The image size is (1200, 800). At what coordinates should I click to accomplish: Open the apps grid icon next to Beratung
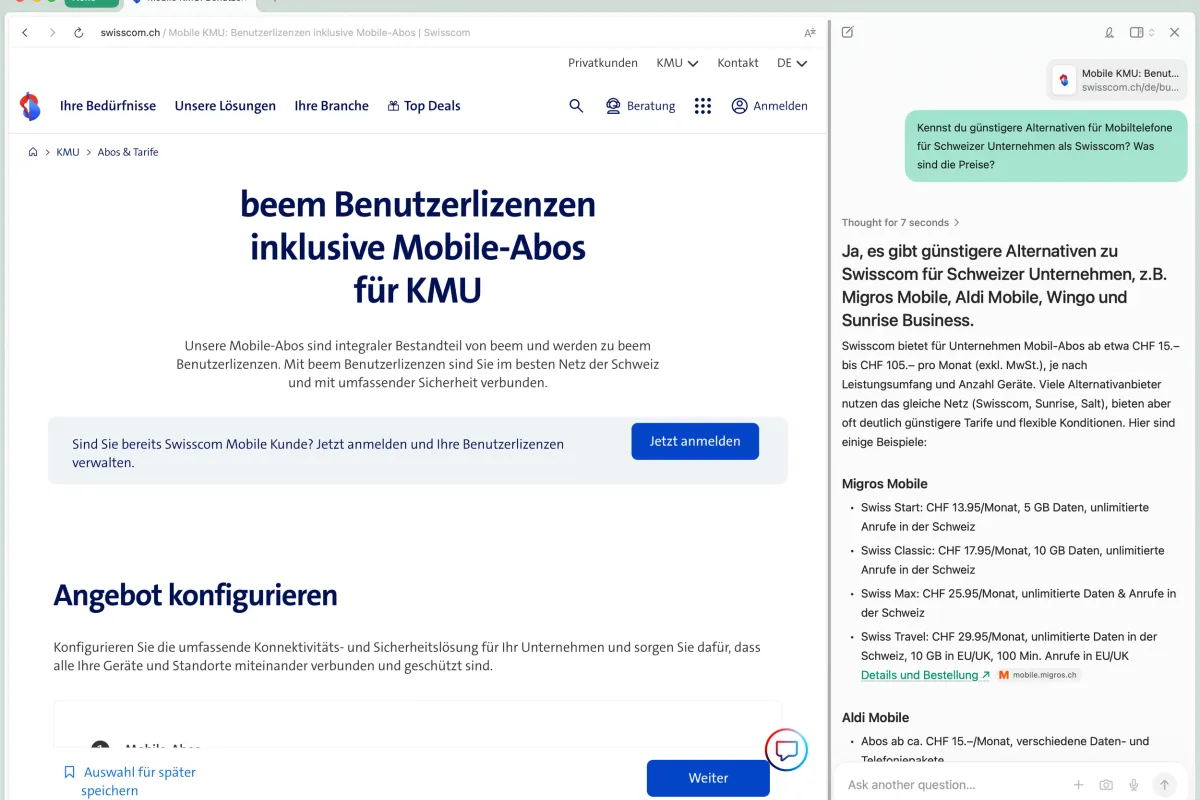702,105
